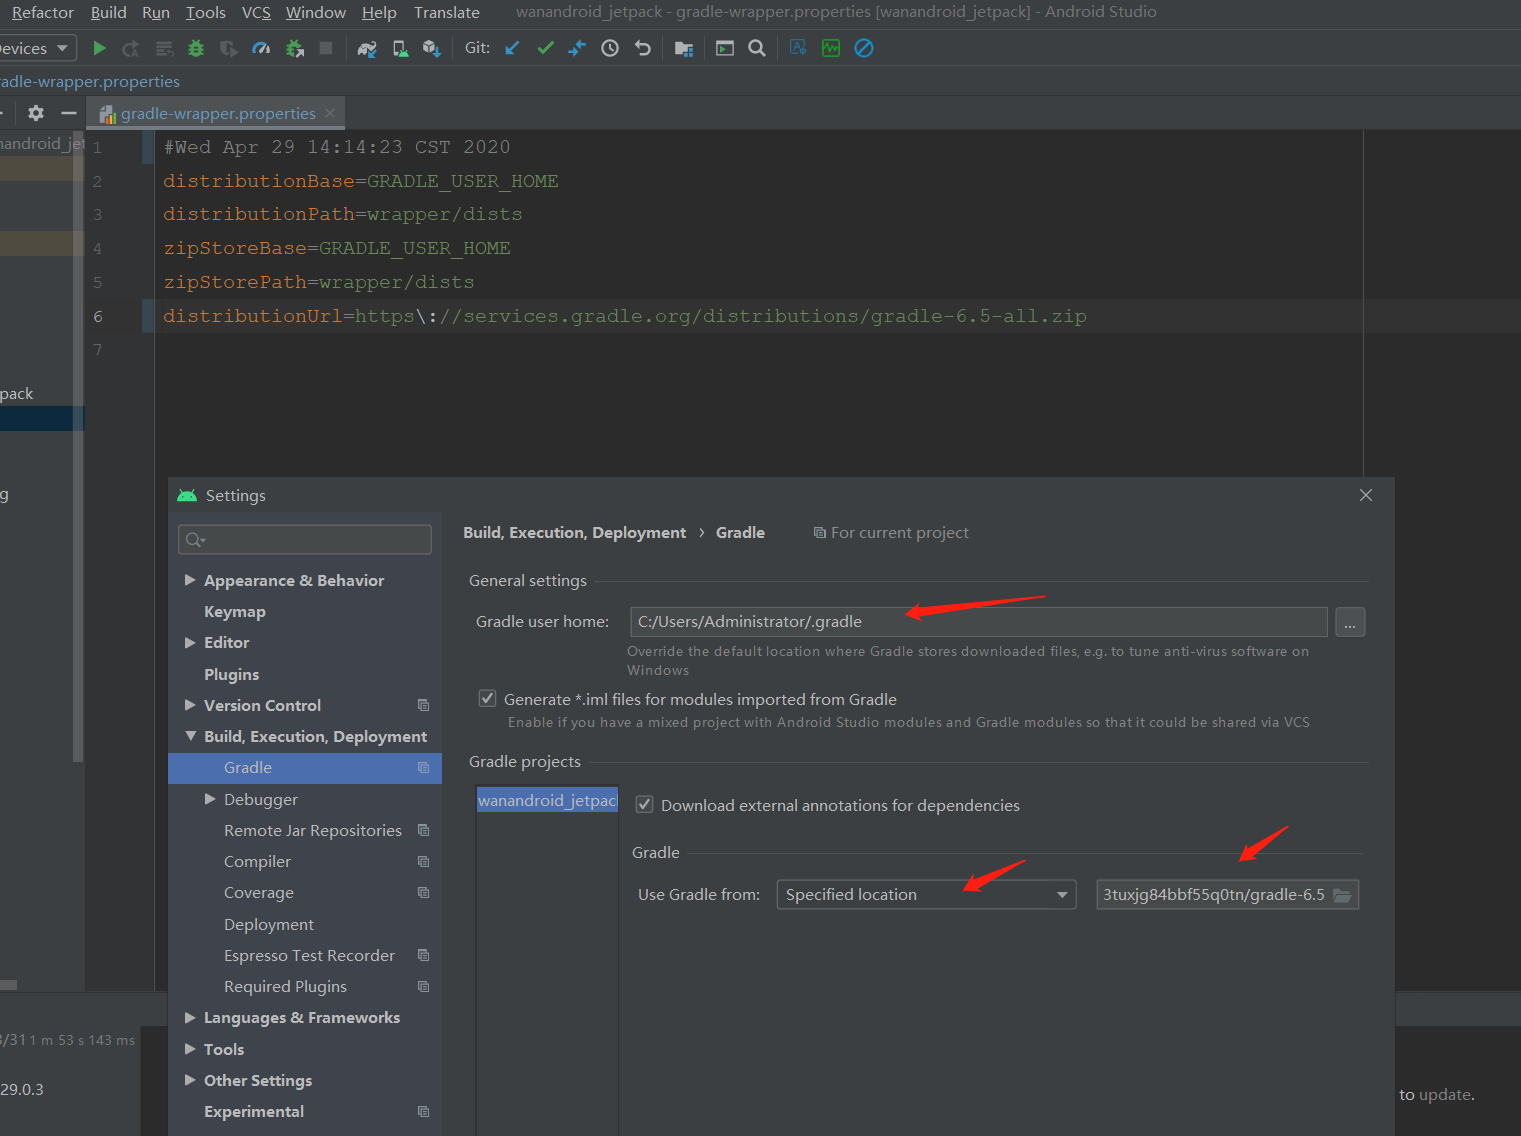Click the project panel hide minus icon
1521x1136 pixels.
pyautogui.click(x=69, y=113)
